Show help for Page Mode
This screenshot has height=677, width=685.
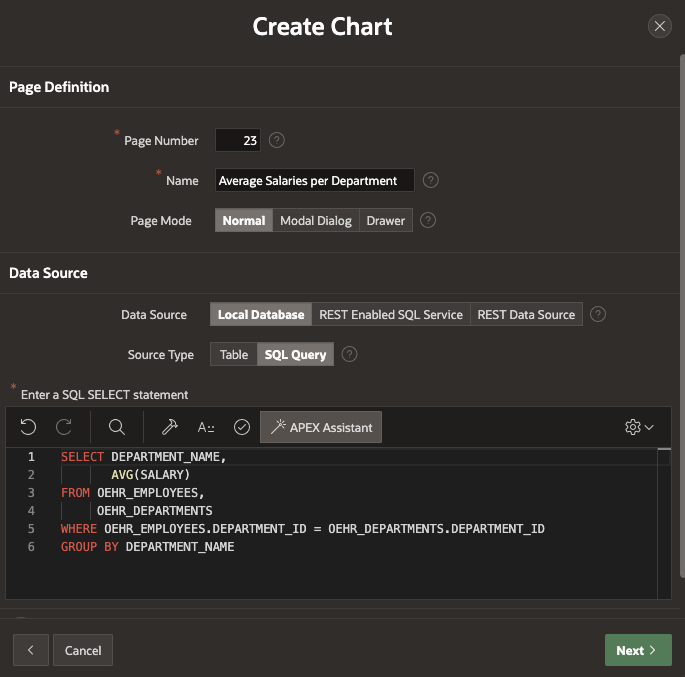coord(428,220)
